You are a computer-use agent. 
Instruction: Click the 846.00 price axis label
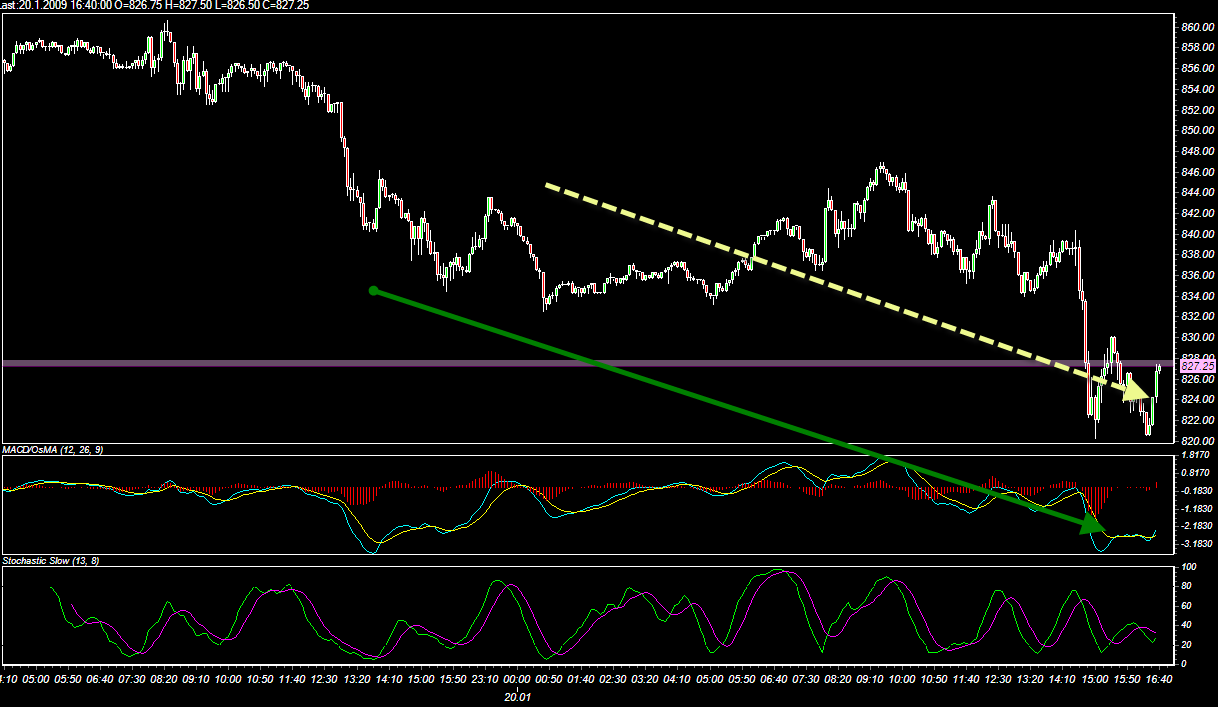click(x=1196, y=172)
